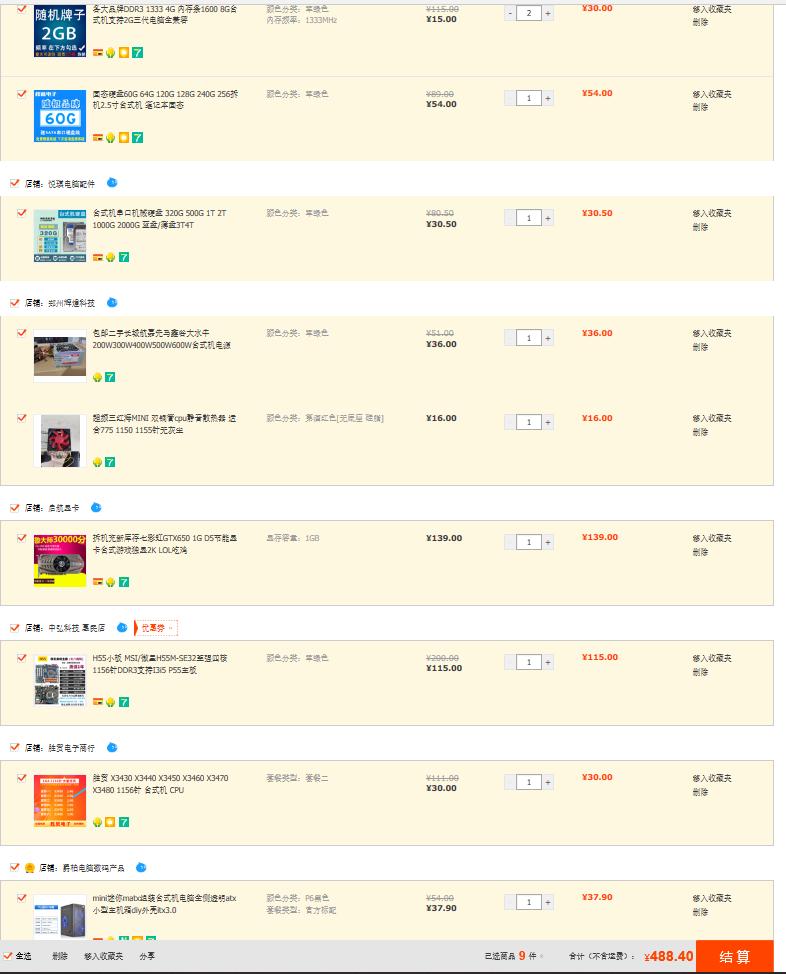
Task: Toggle the 全选 select-all checkbox at bottom
Action: (x=8, y=957)
